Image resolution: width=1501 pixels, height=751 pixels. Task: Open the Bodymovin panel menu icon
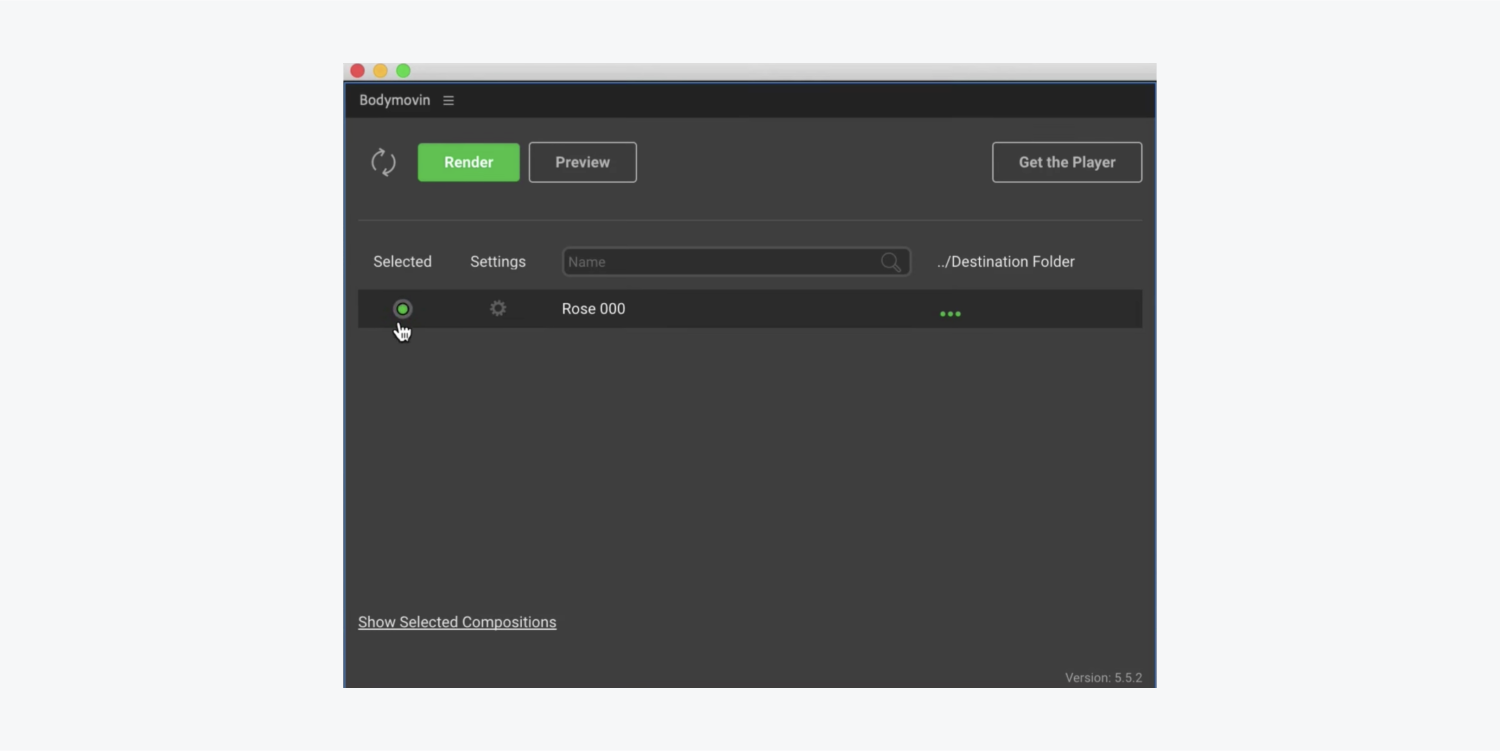(448, 100)
